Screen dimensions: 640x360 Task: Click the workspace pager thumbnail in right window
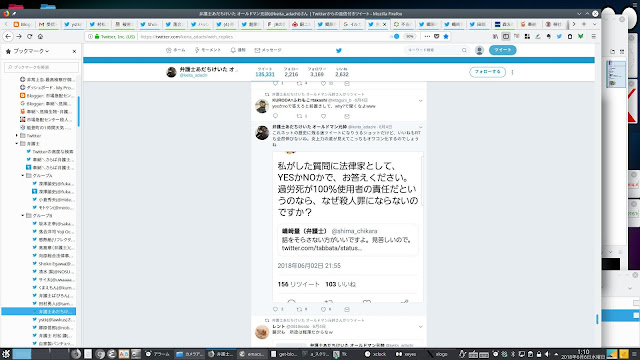pos(616,74)
